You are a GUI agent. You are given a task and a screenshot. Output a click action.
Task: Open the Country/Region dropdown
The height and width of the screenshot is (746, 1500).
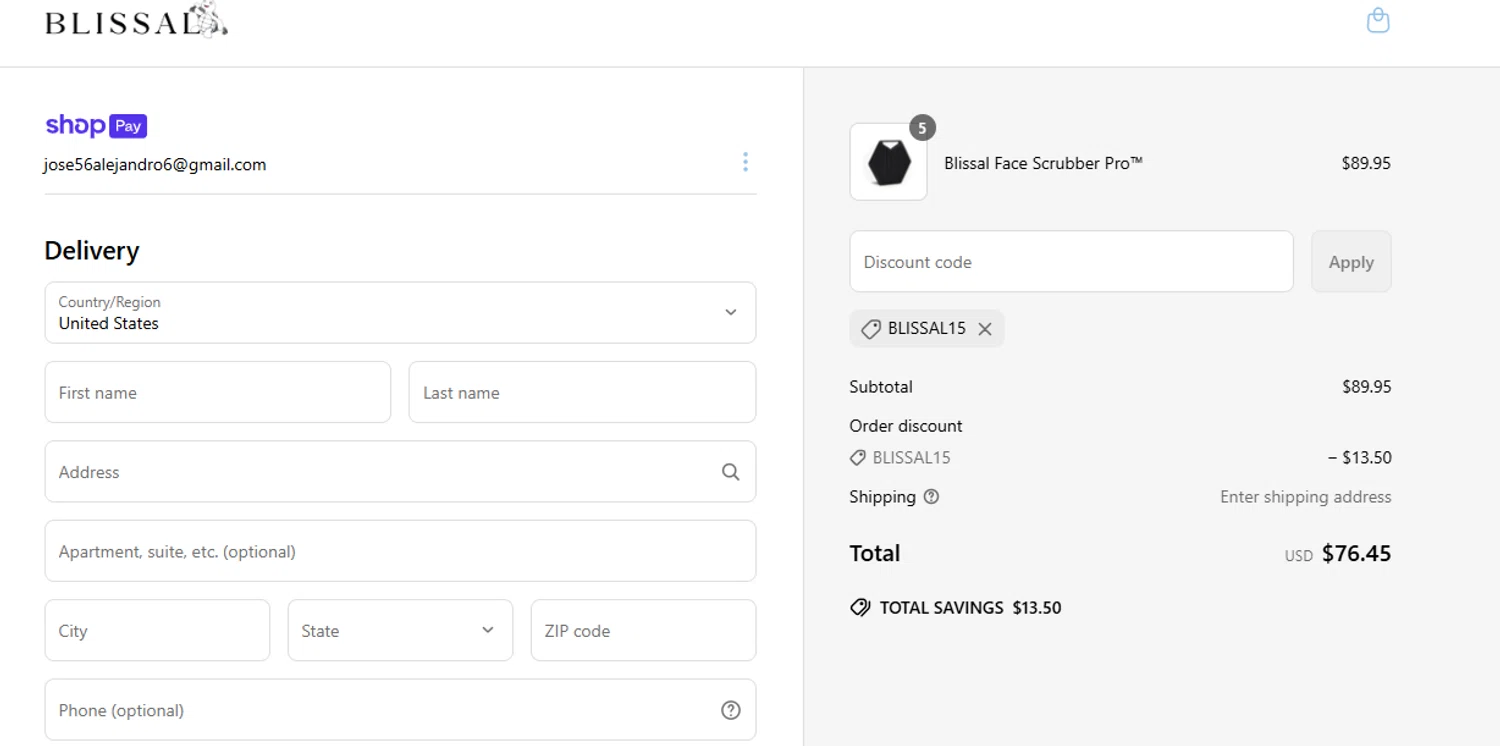click(400, 312)
